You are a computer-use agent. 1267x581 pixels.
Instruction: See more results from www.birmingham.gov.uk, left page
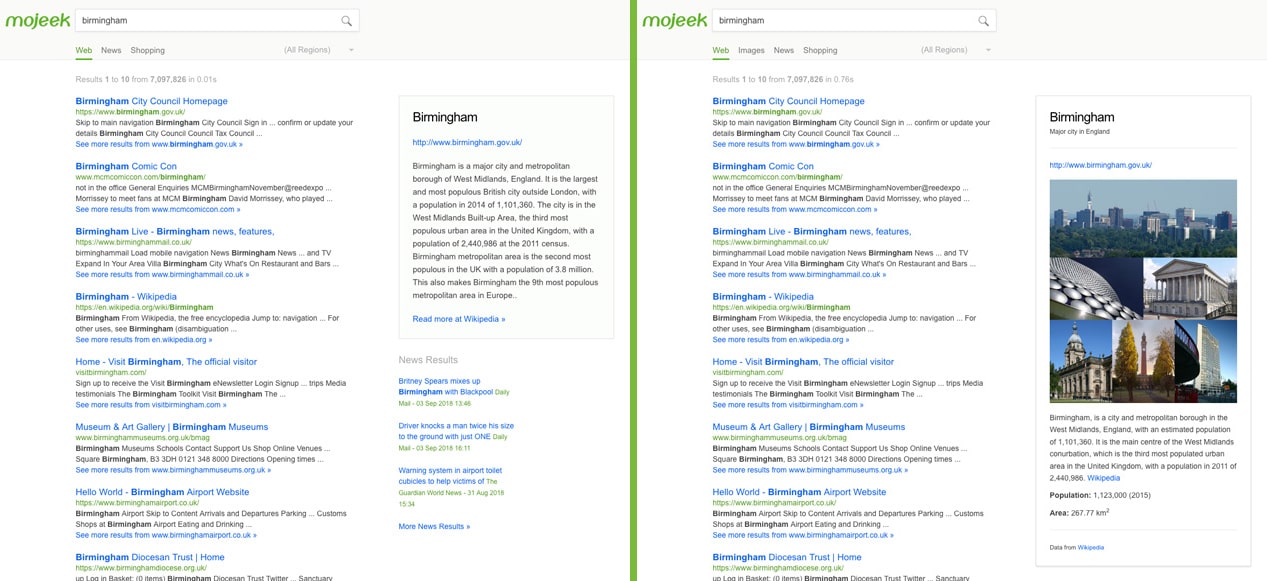coord(159,144)
